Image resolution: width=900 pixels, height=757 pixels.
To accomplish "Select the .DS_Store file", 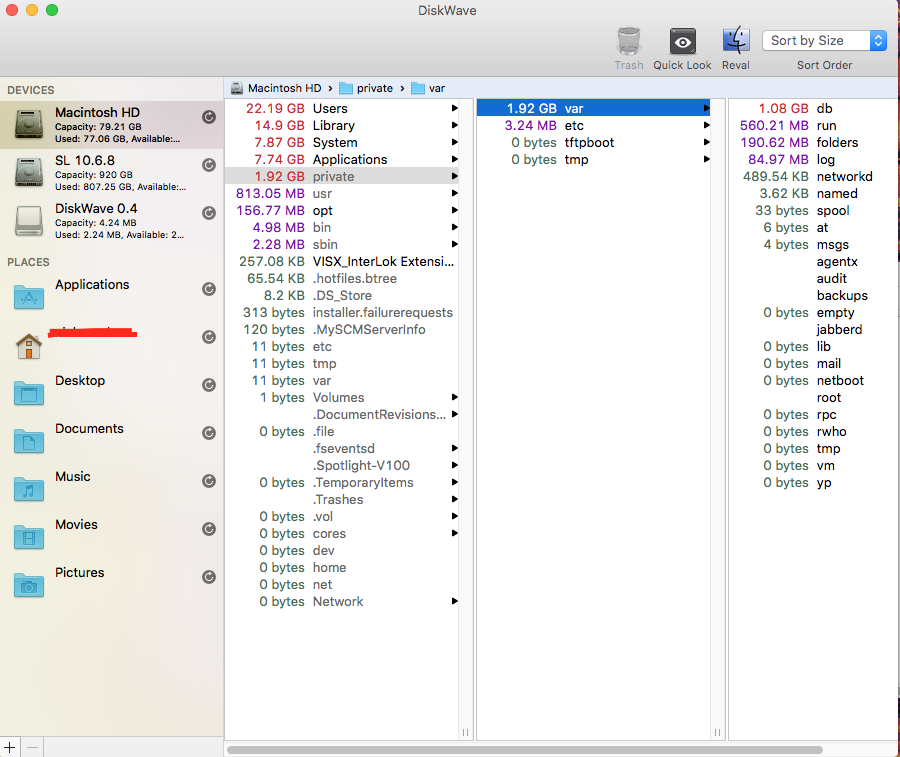I will point(342,295).
